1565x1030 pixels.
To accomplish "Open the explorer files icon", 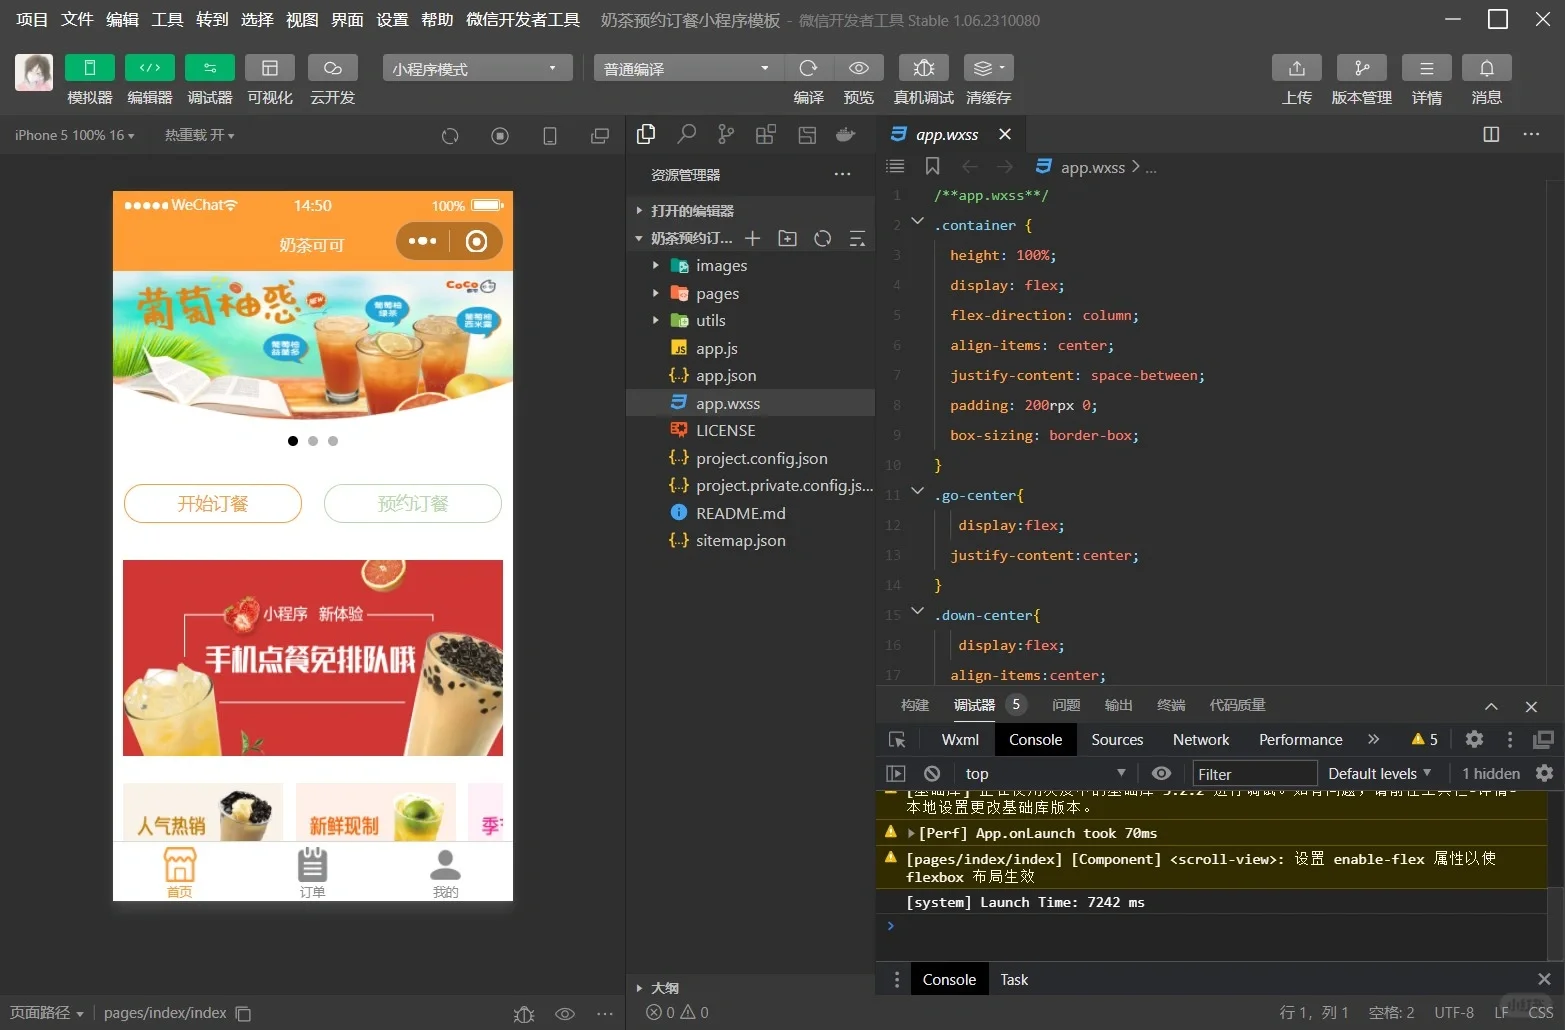I will tap(646, 134).
